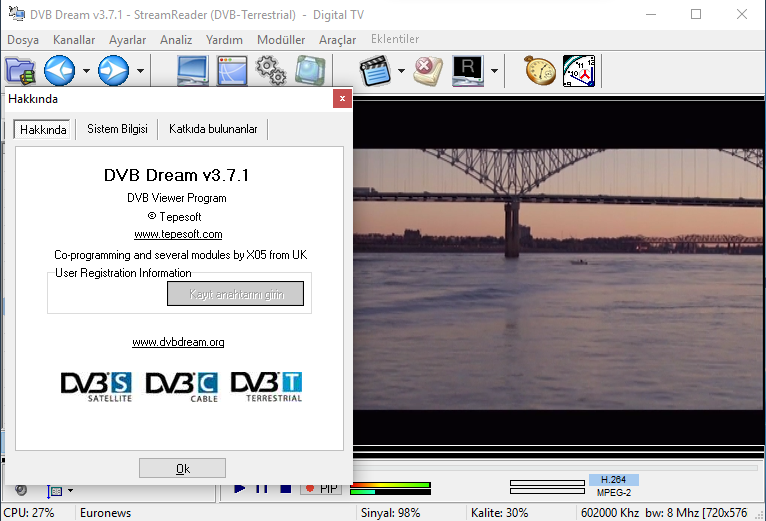The width and height of the screenshot is (766, 521).
Task: Click the colored signal level bar
Action: coord(390,485)
